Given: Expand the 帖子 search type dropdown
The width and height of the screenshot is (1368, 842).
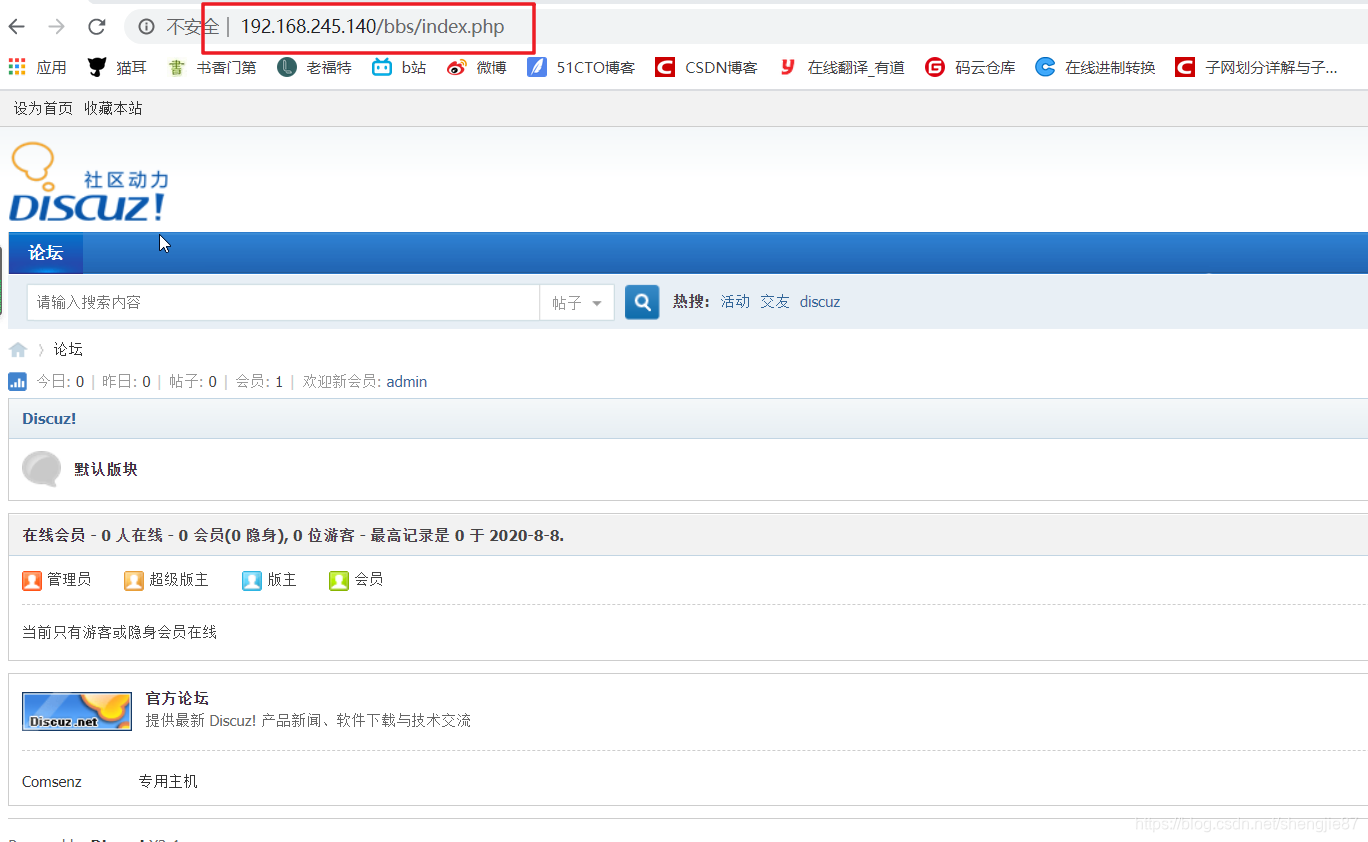Looking at the screenshot, I should [577, 302].
